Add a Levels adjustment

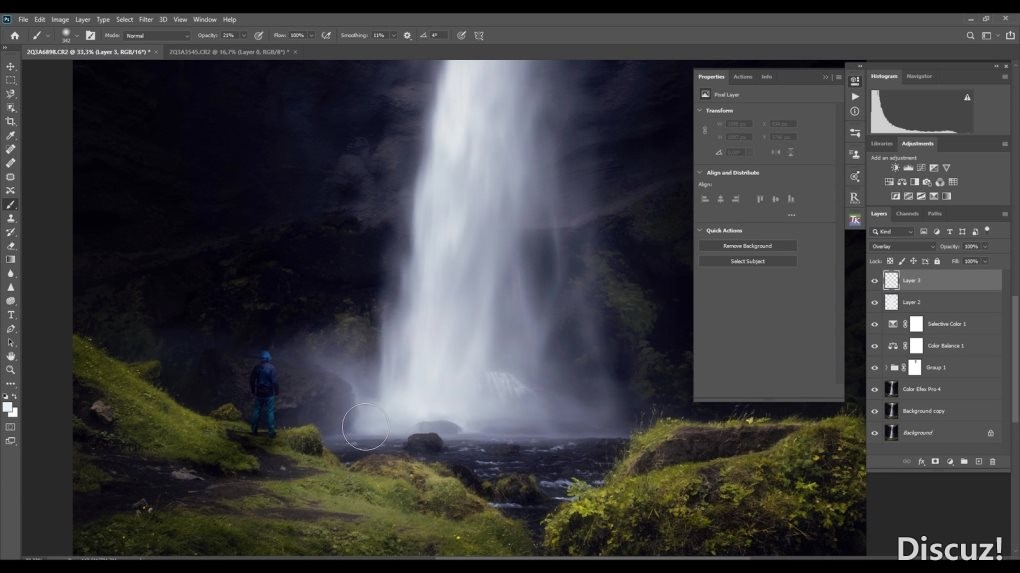point(908,168)
